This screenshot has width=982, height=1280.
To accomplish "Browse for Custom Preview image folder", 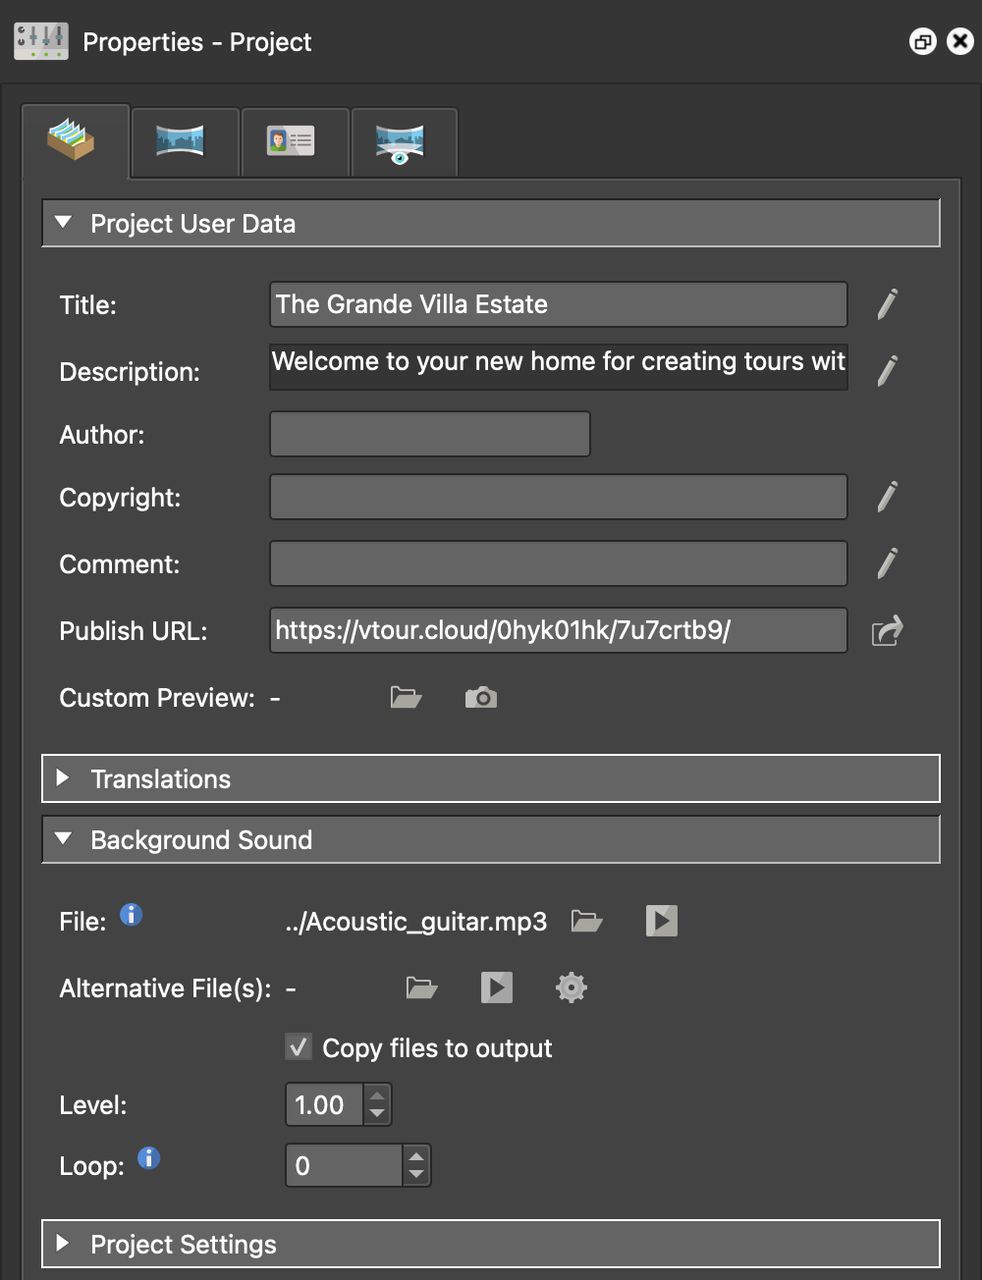I will [406, 697].
